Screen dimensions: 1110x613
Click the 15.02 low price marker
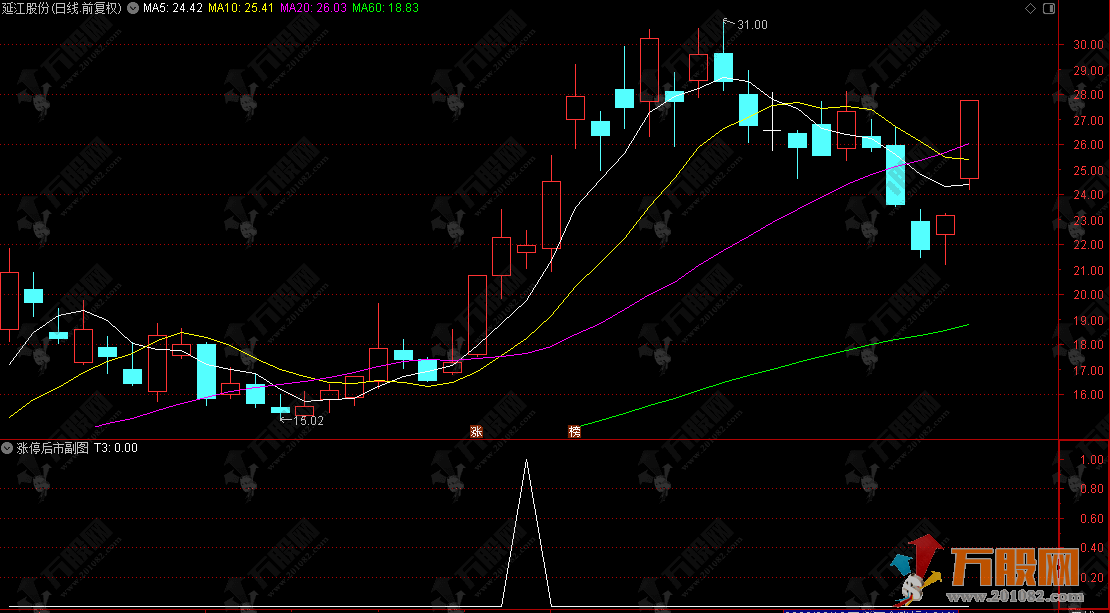tap(307, 421)
